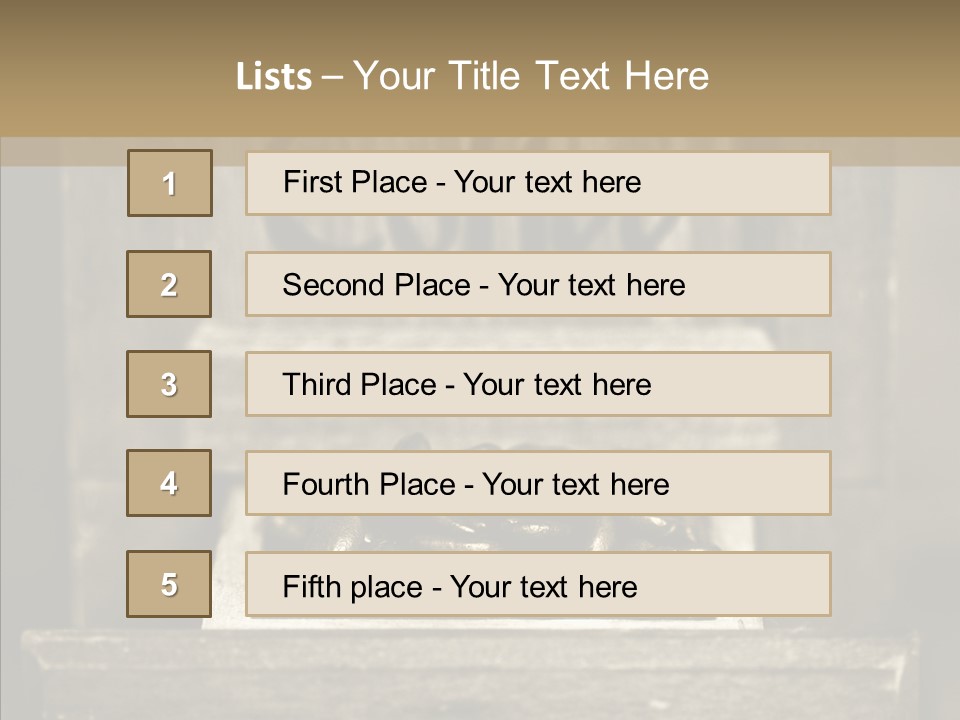Select the number 2 box

click(x=169, y=284)
